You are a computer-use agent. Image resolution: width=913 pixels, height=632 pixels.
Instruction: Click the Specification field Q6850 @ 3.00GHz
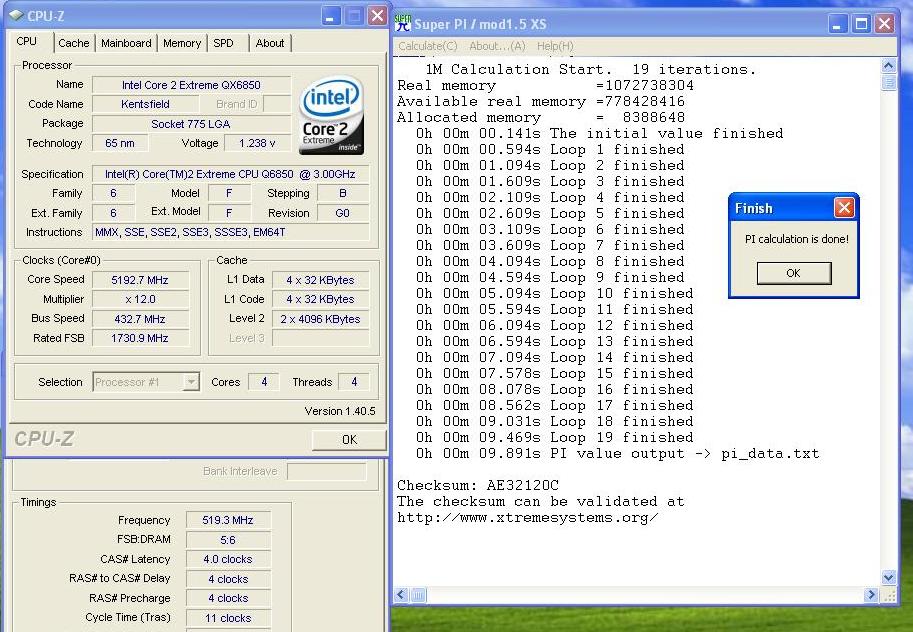230,174
